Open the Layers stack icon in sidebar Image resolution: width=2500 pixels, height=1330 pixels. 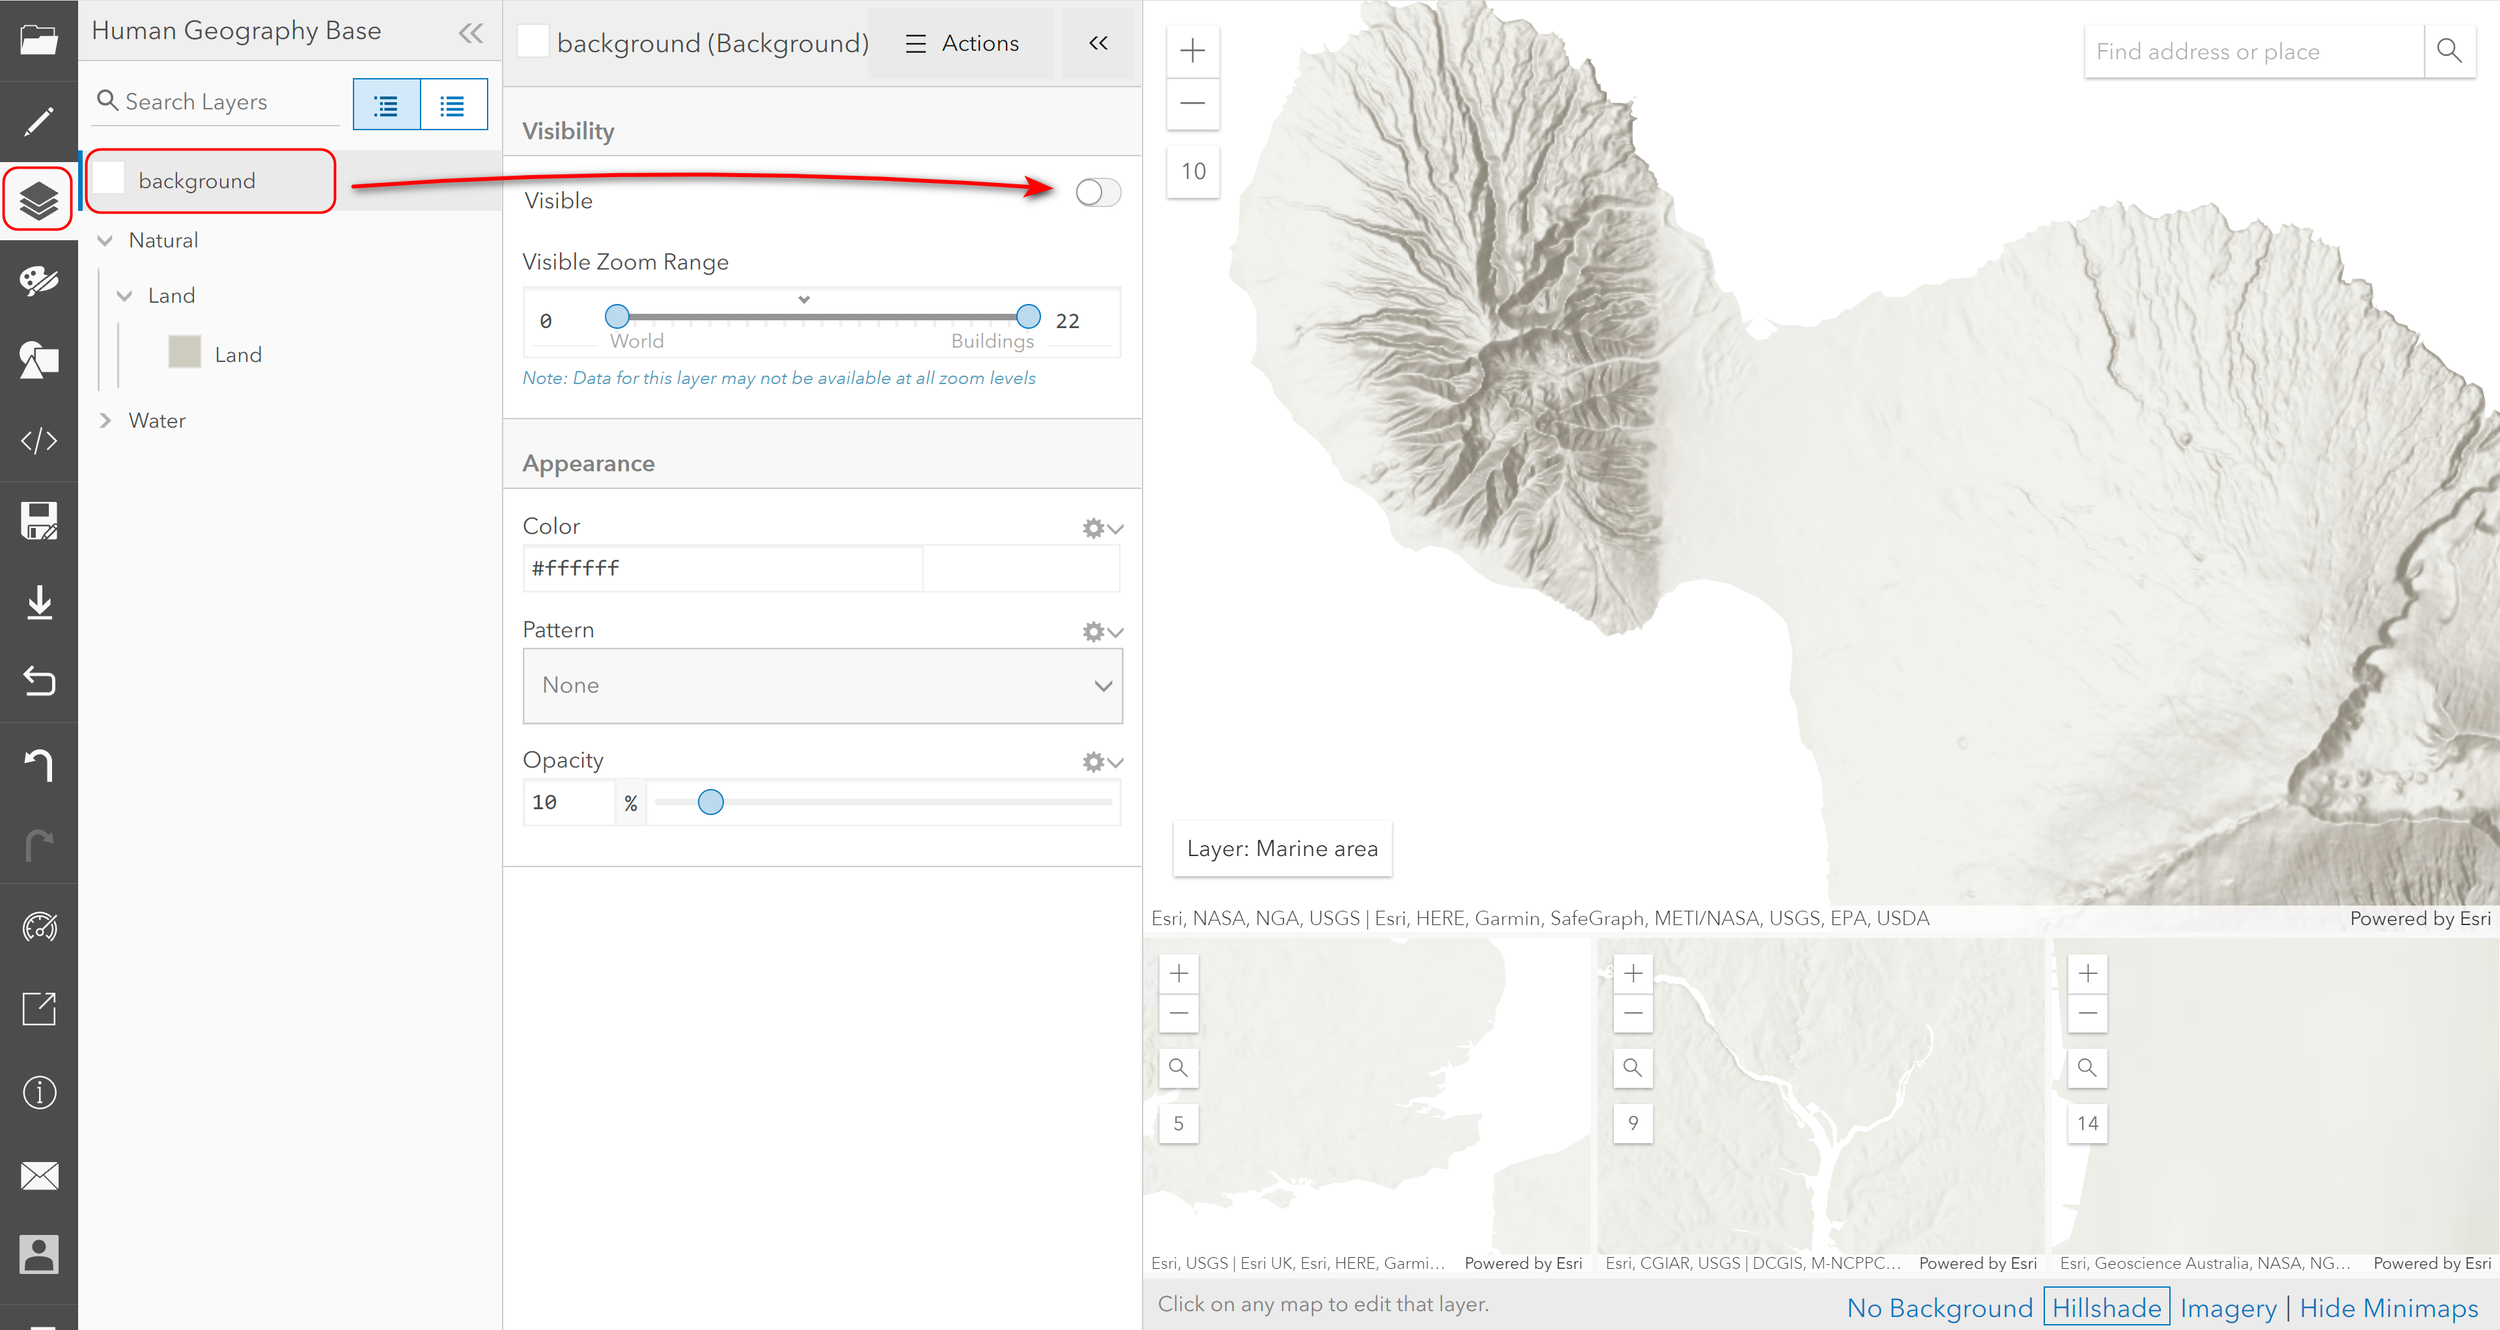pos(39,200)
